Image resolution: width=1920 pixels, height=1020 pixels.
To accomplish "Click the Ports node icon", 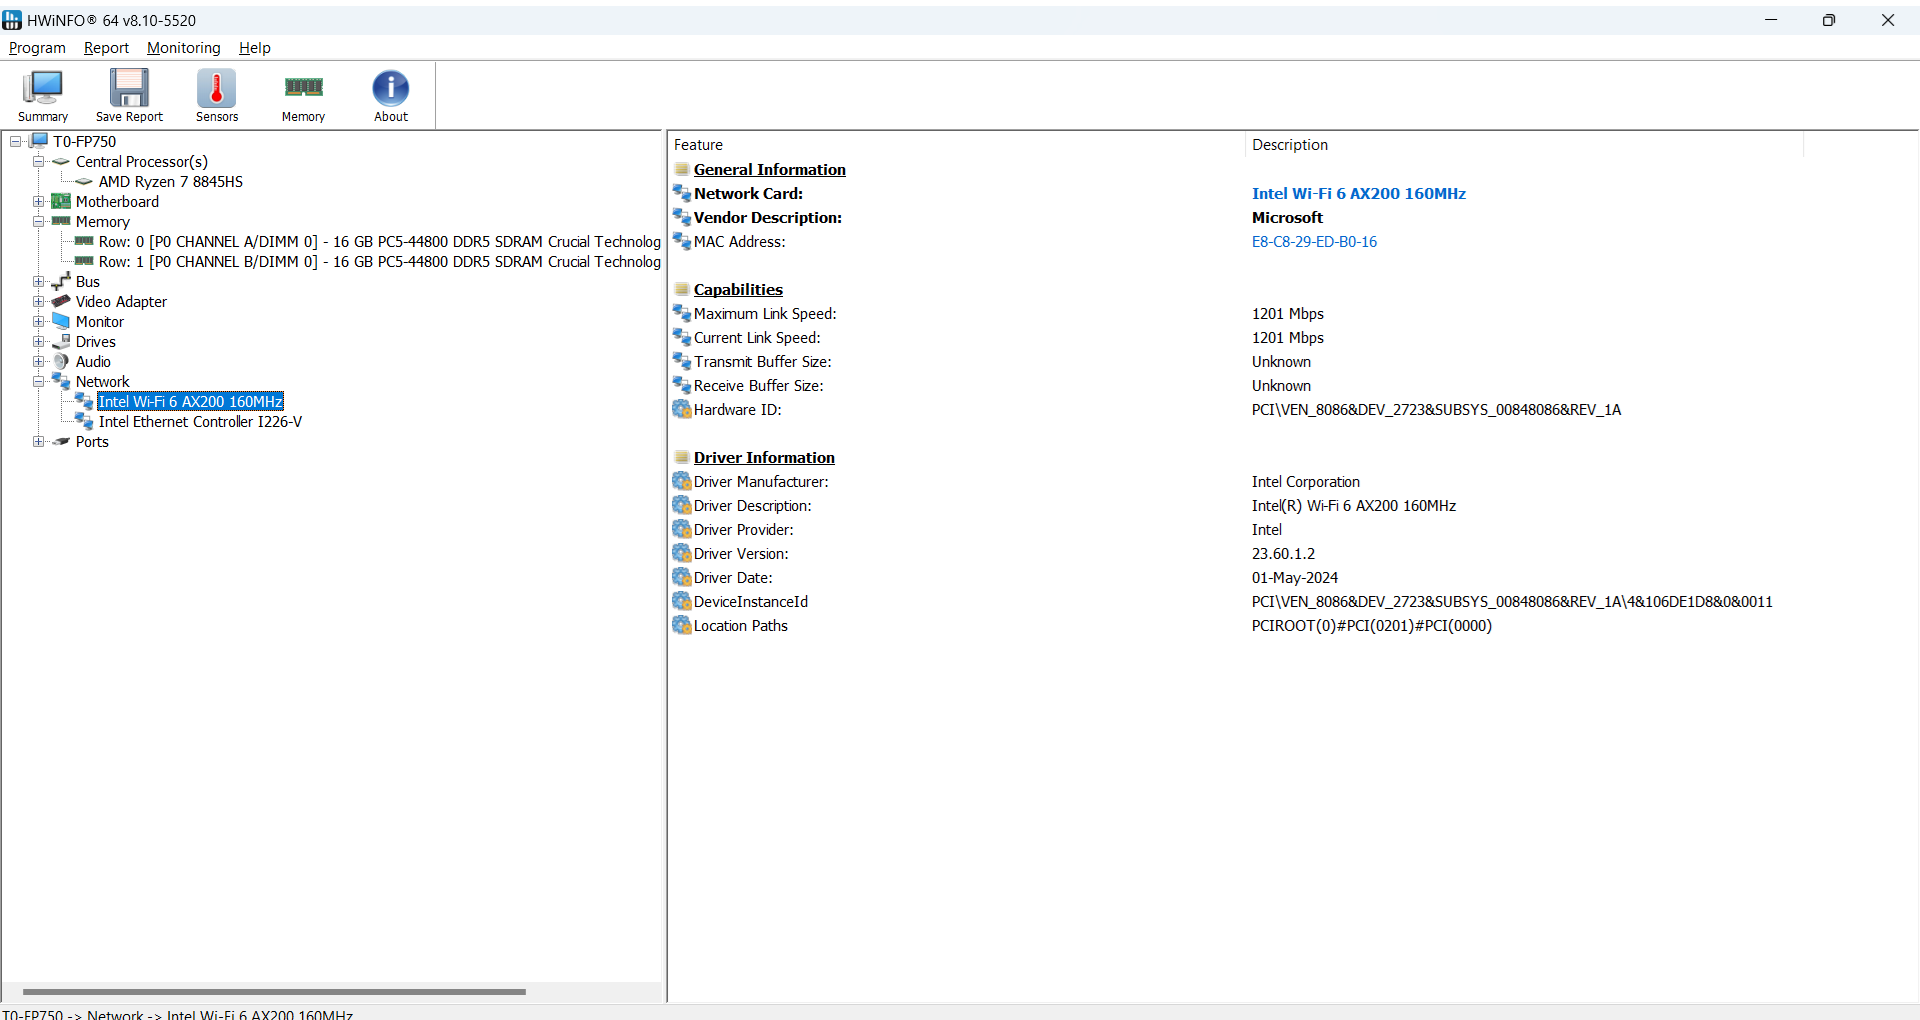I will click(x=61, y=441).
